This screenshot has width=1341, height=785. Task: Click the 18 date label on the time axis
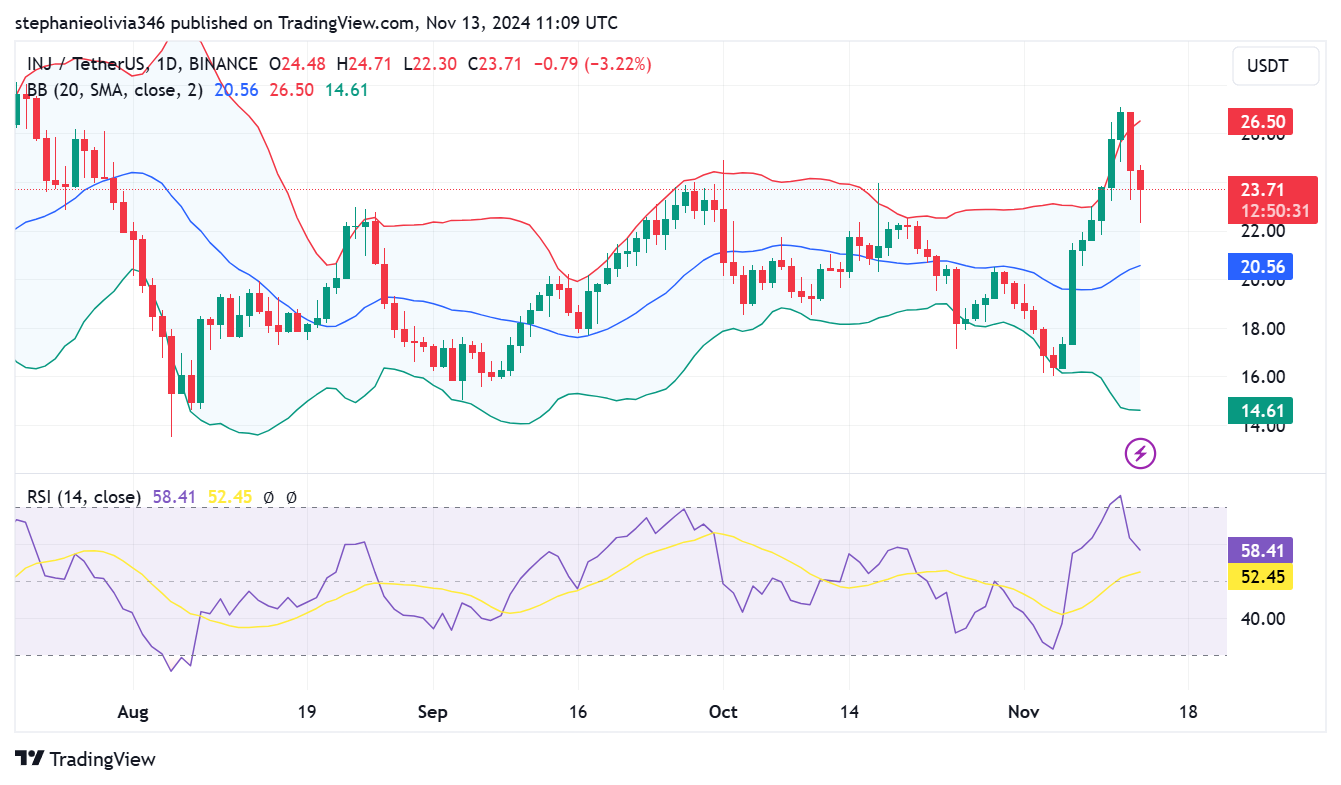pyautogui.click(x=1187, y=712)
